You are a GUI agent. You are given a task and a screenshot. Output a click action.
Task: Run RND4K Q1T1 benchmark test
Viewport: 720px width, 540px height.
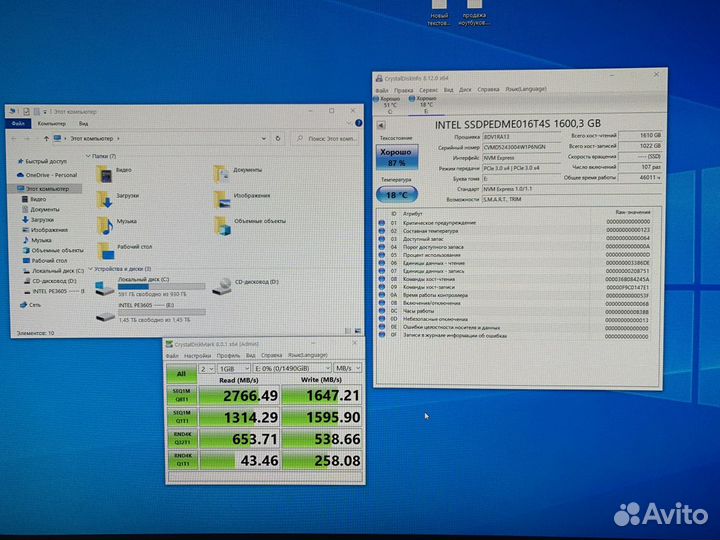(x=182, y=460)
